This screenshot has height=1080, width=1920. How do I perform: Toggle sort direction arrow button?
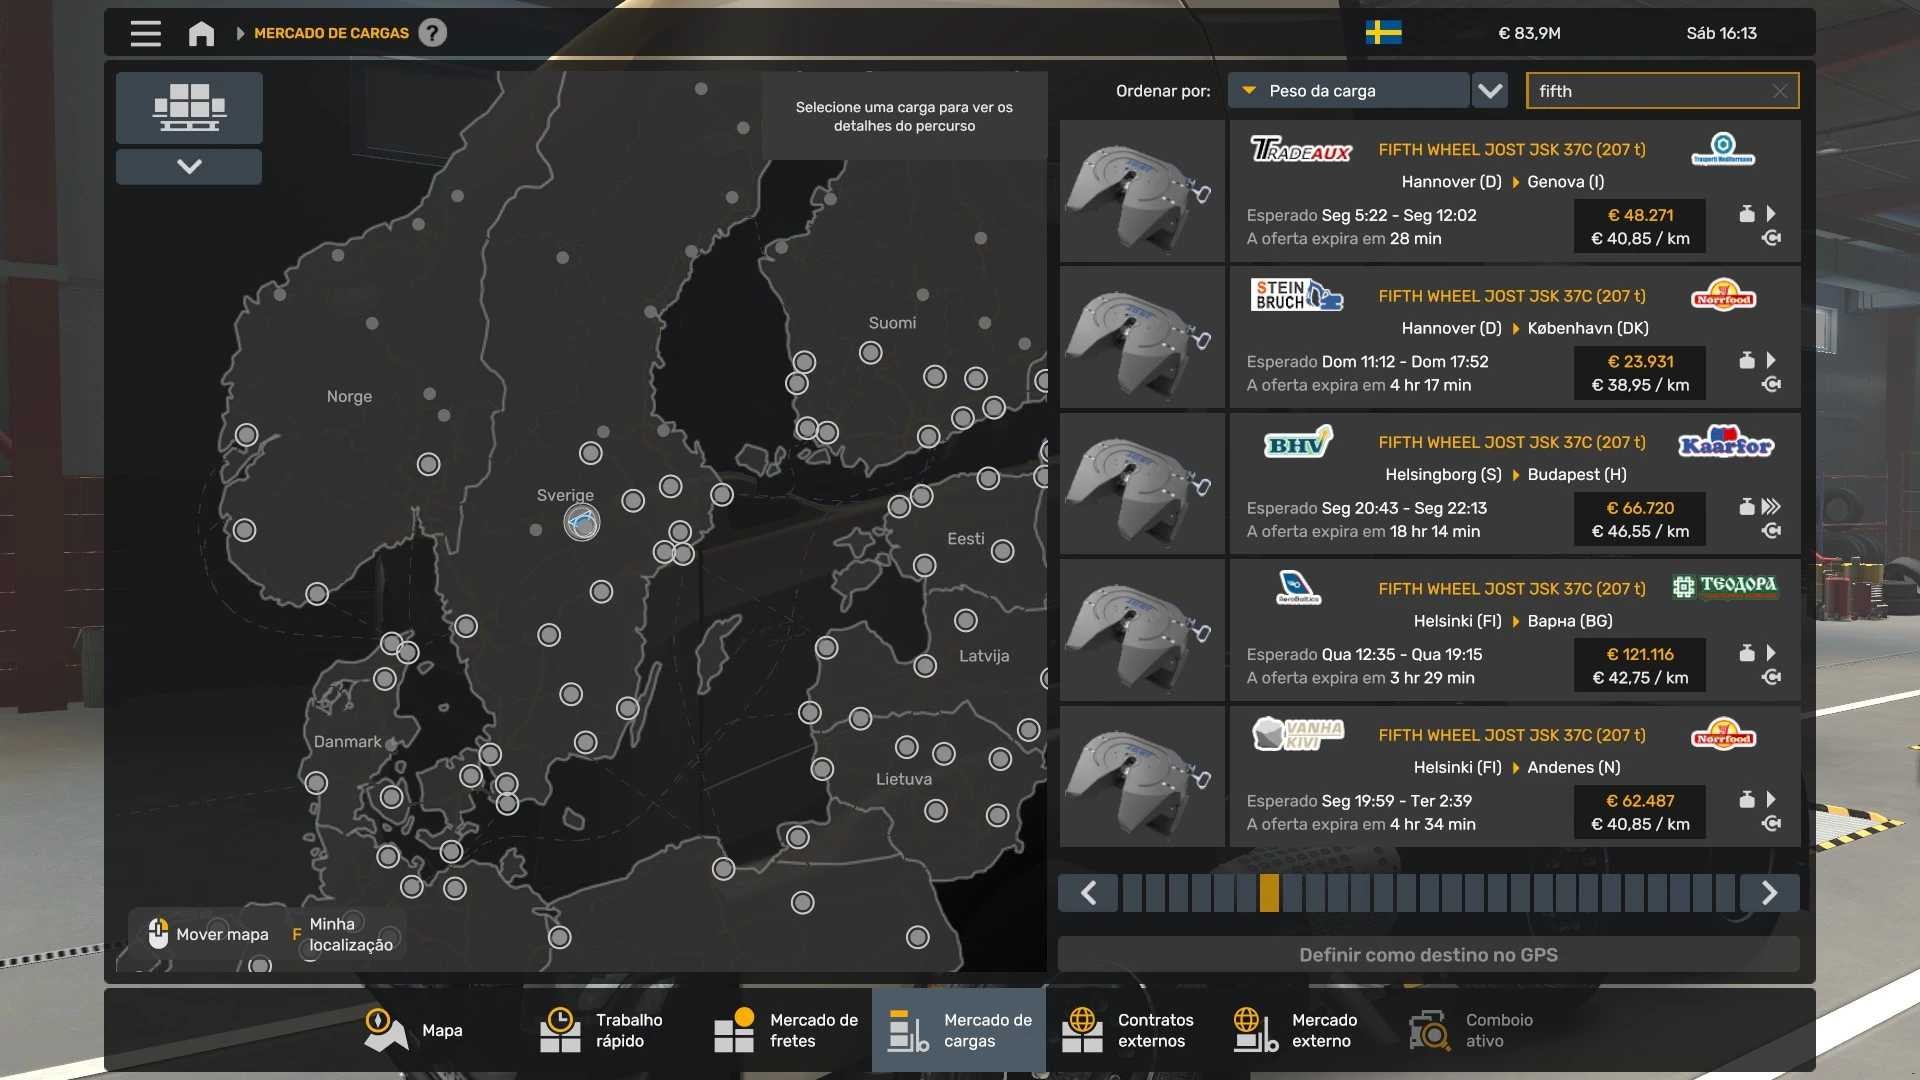(x=1490, y=91)
